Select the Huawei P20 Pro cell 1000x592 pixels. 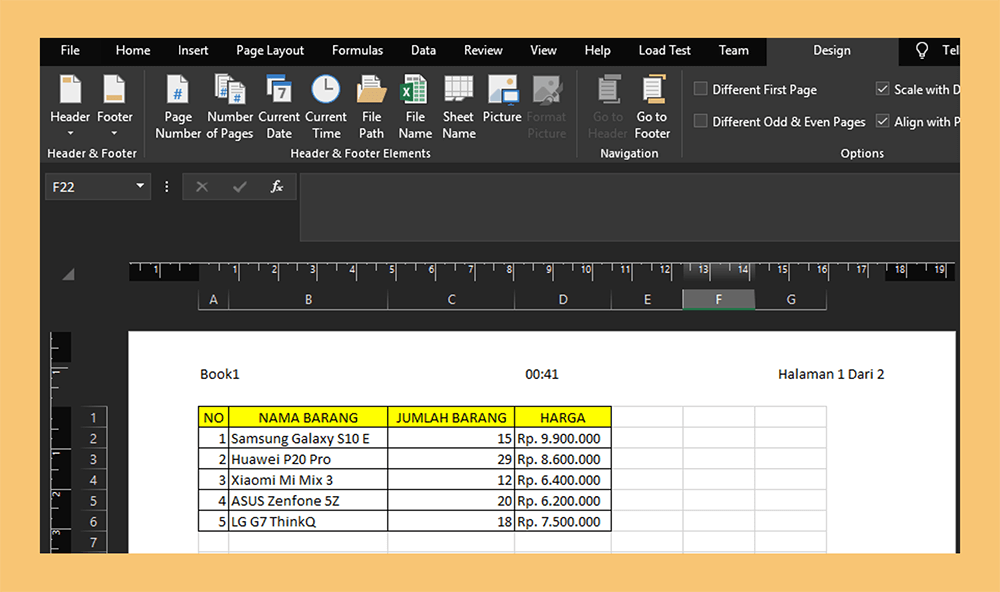point(308,459)
